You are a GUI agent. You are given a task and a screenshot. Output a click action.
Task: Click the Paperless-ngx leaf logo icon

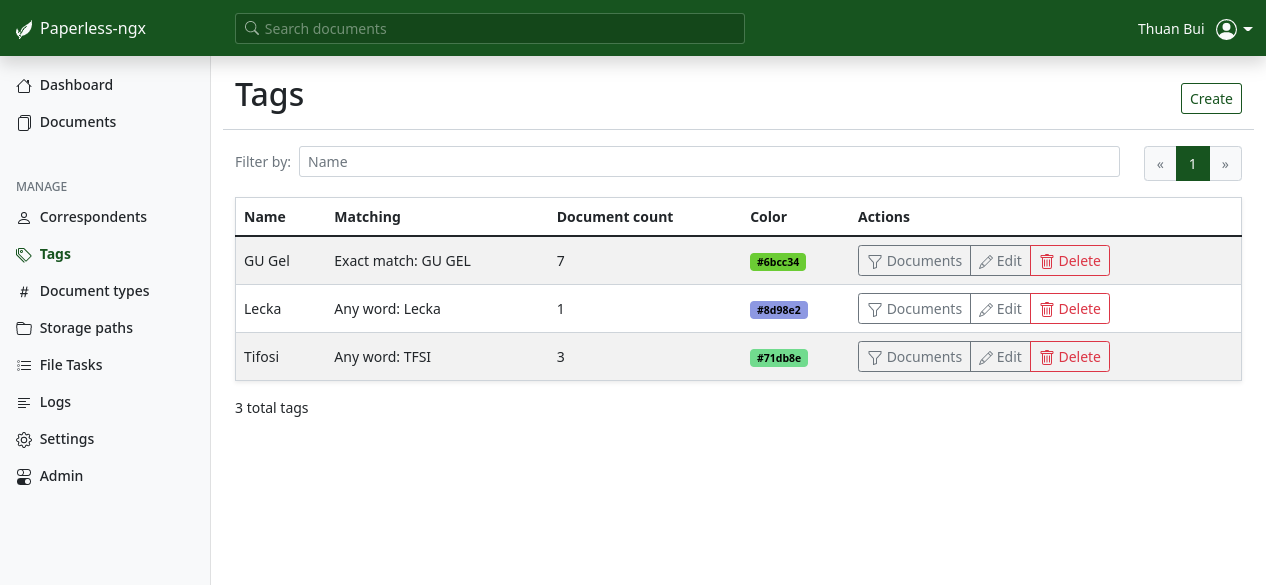(x=24, y=29)
